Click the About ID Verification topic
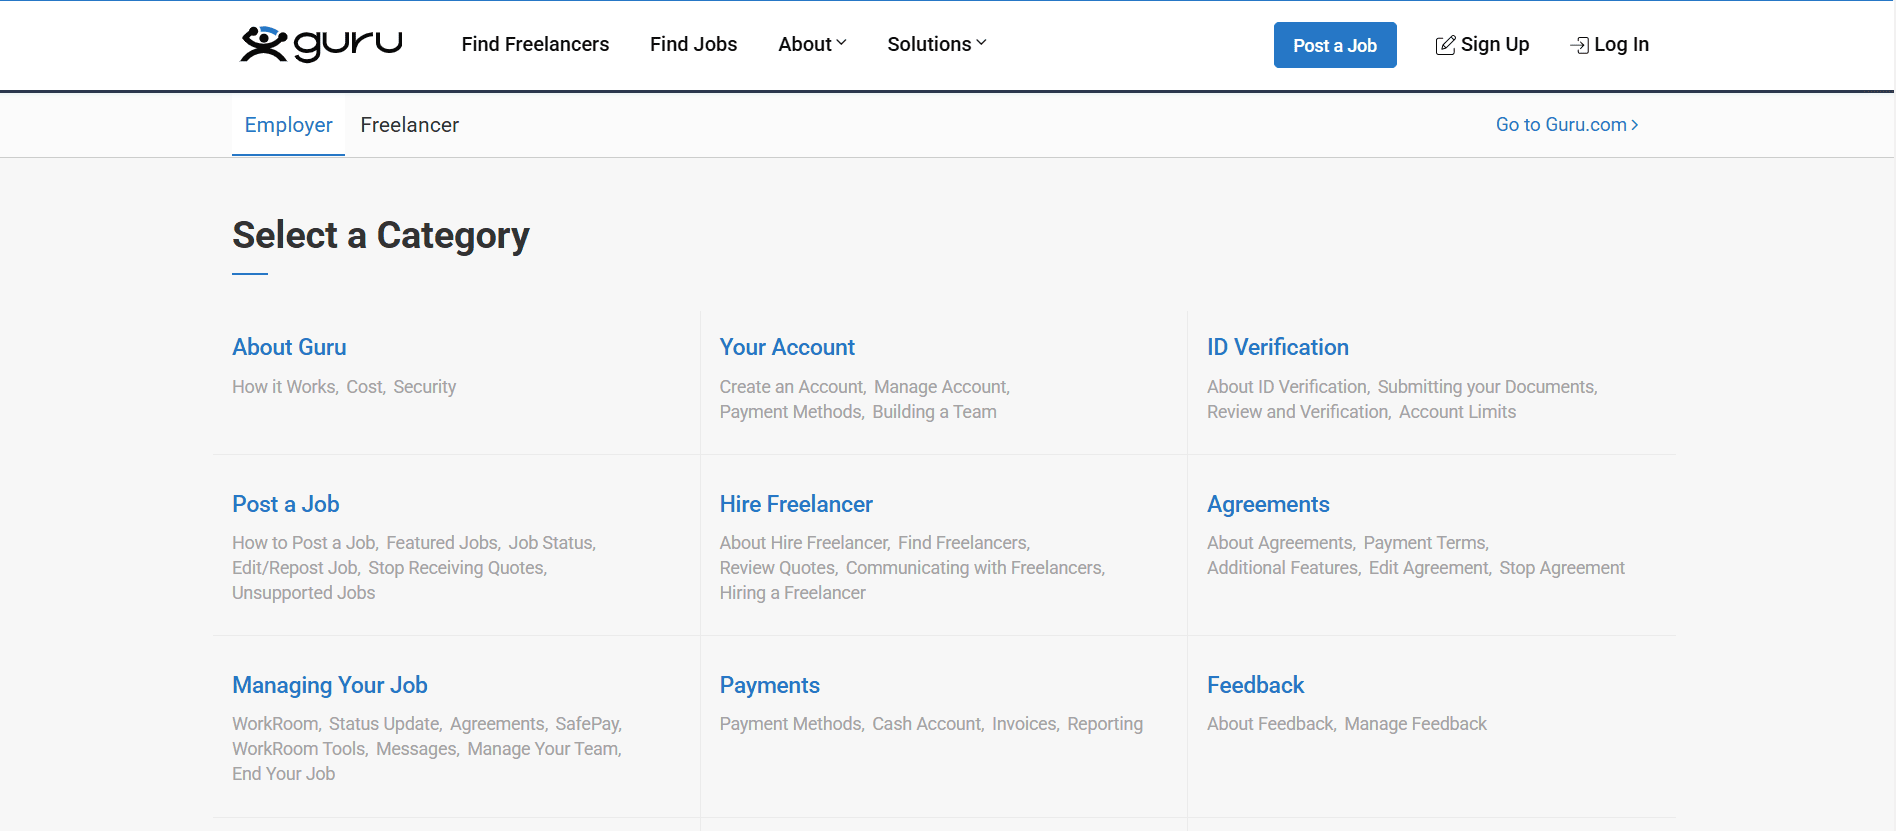Screen dimensions: 1896x831 (x=1286, y=387)
